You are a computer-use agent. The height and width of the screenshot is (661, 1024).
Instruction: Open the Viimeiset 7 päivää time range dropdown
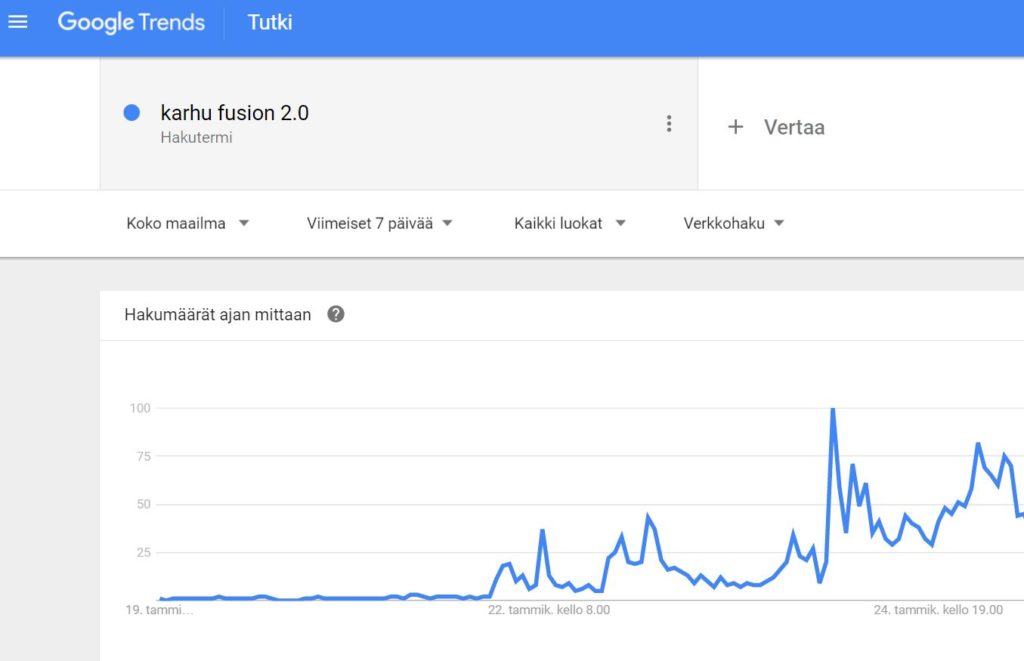click(x=379, y=223)
